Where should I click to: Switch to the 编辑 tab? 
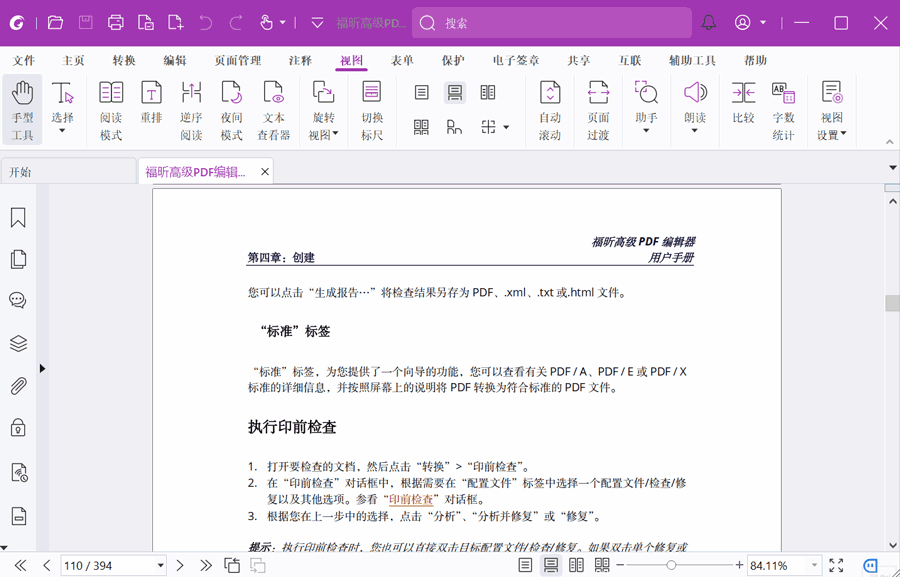(x=174, y=60)
